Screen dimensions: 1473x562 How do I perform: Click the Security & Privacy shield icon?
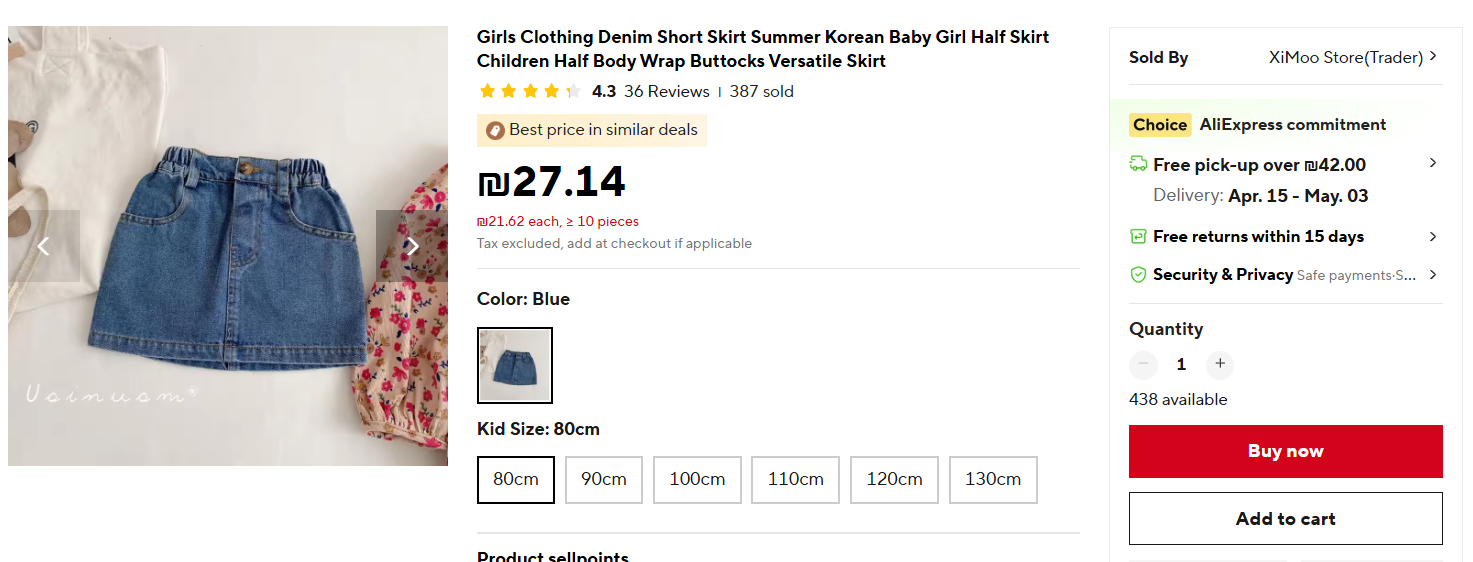coord(1138,274)
